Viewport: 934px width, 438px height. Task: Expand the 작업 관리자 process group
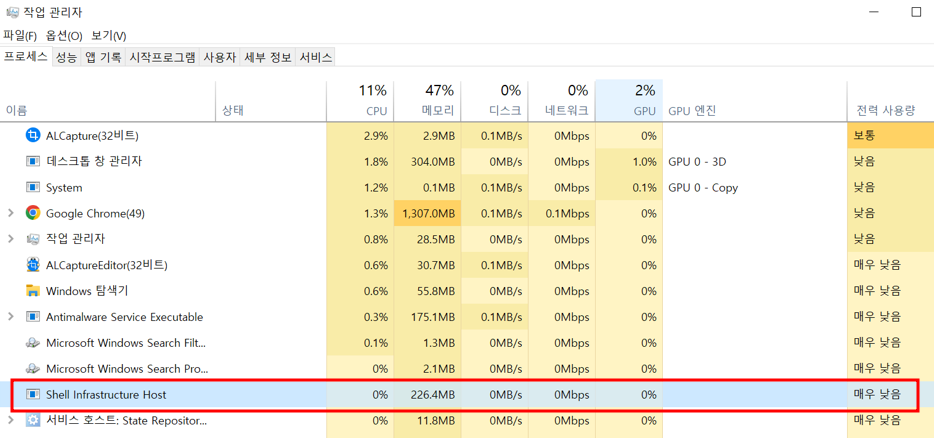10,239
